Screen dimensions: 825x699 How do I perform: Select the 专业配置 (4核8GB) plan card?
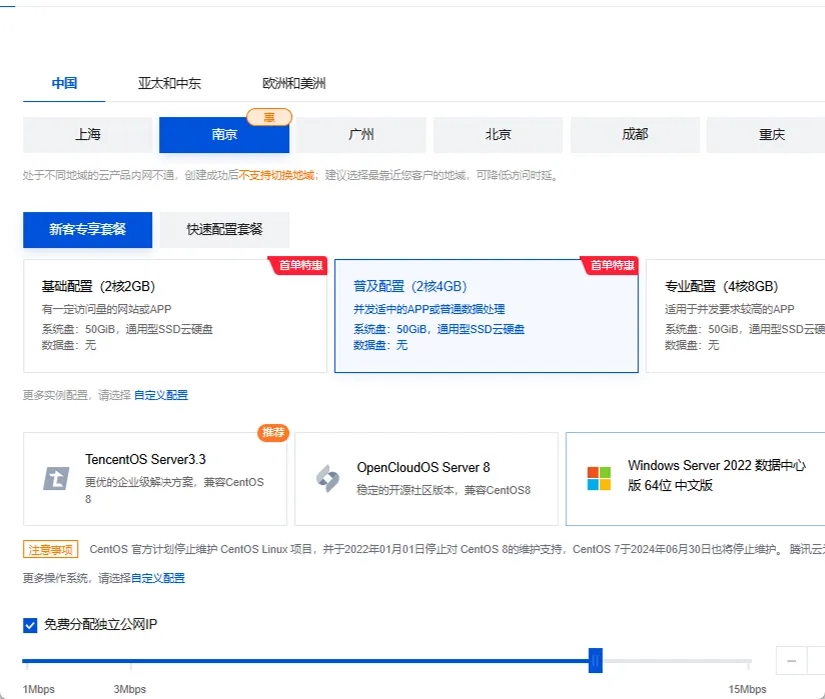tap(740, 315)
